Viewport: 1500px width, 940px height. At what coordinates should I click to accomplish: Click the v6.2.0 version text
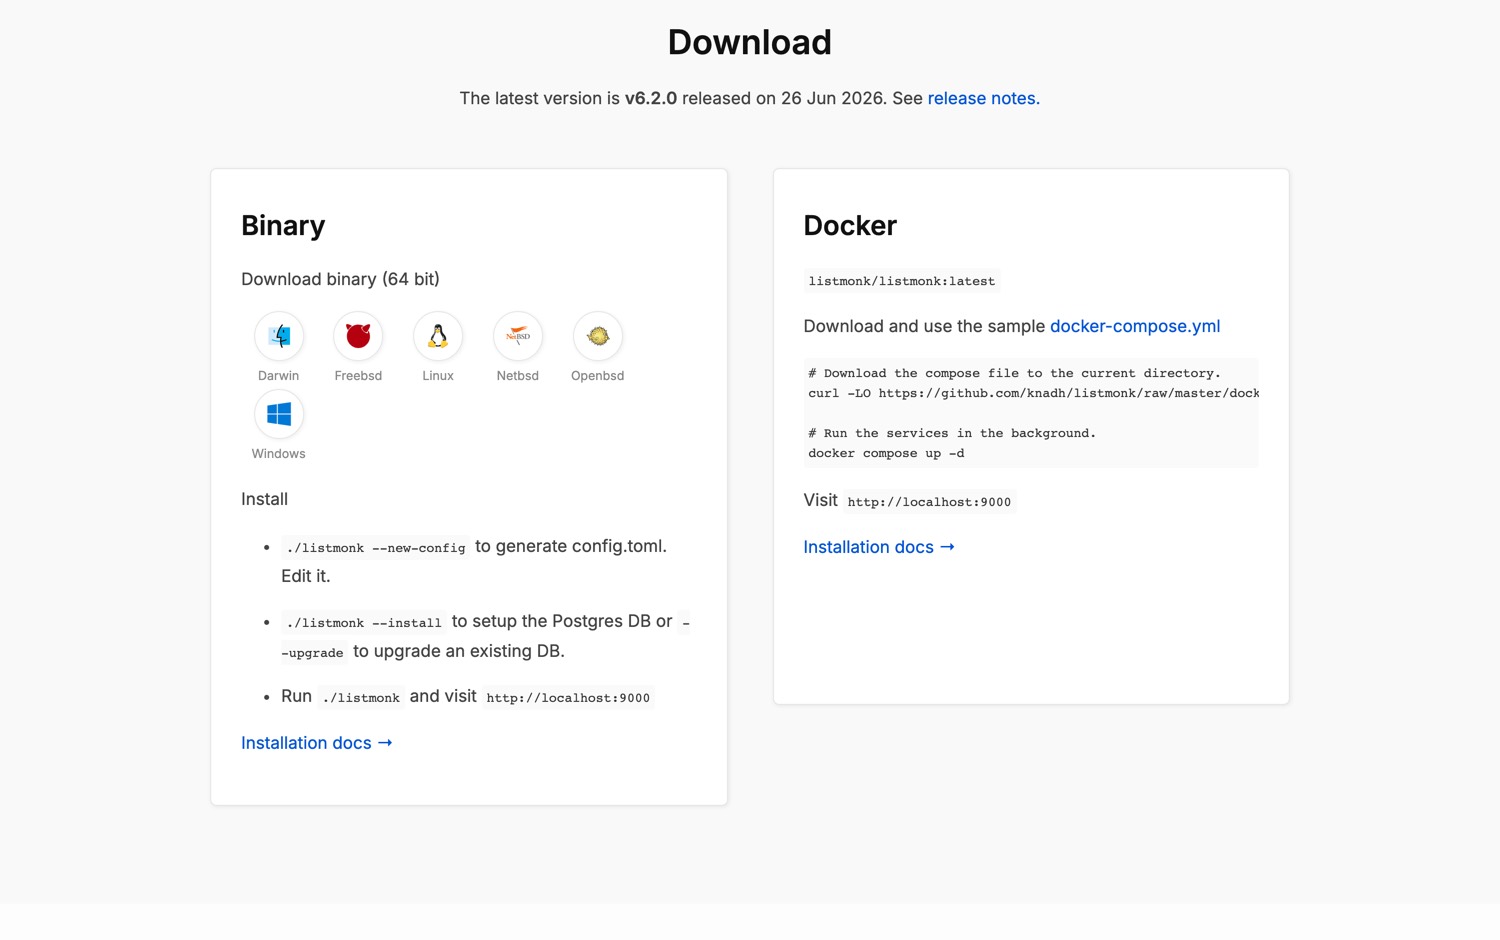tap(651, 98)
